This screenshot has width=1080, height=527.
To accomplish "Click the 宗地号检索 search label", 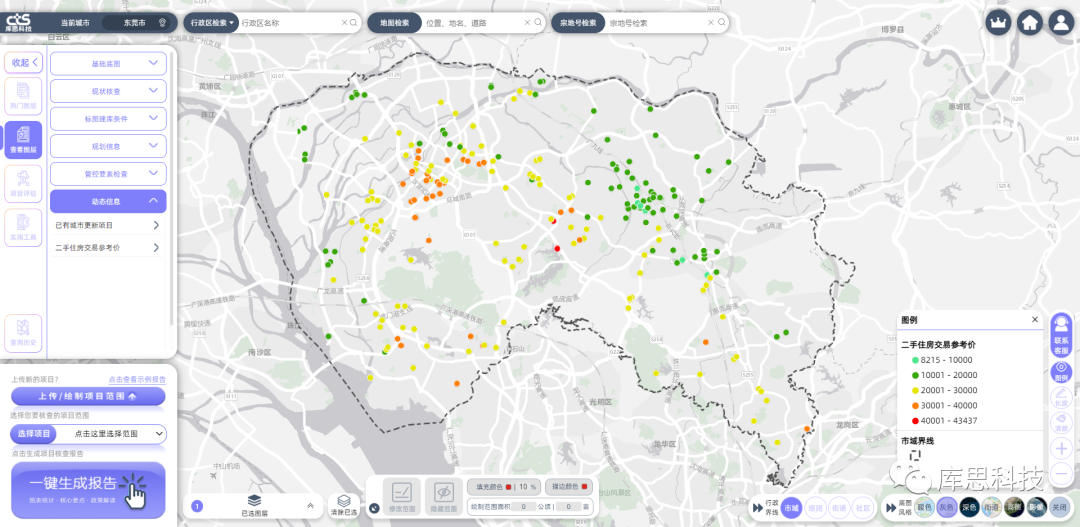I will (578, 23).
